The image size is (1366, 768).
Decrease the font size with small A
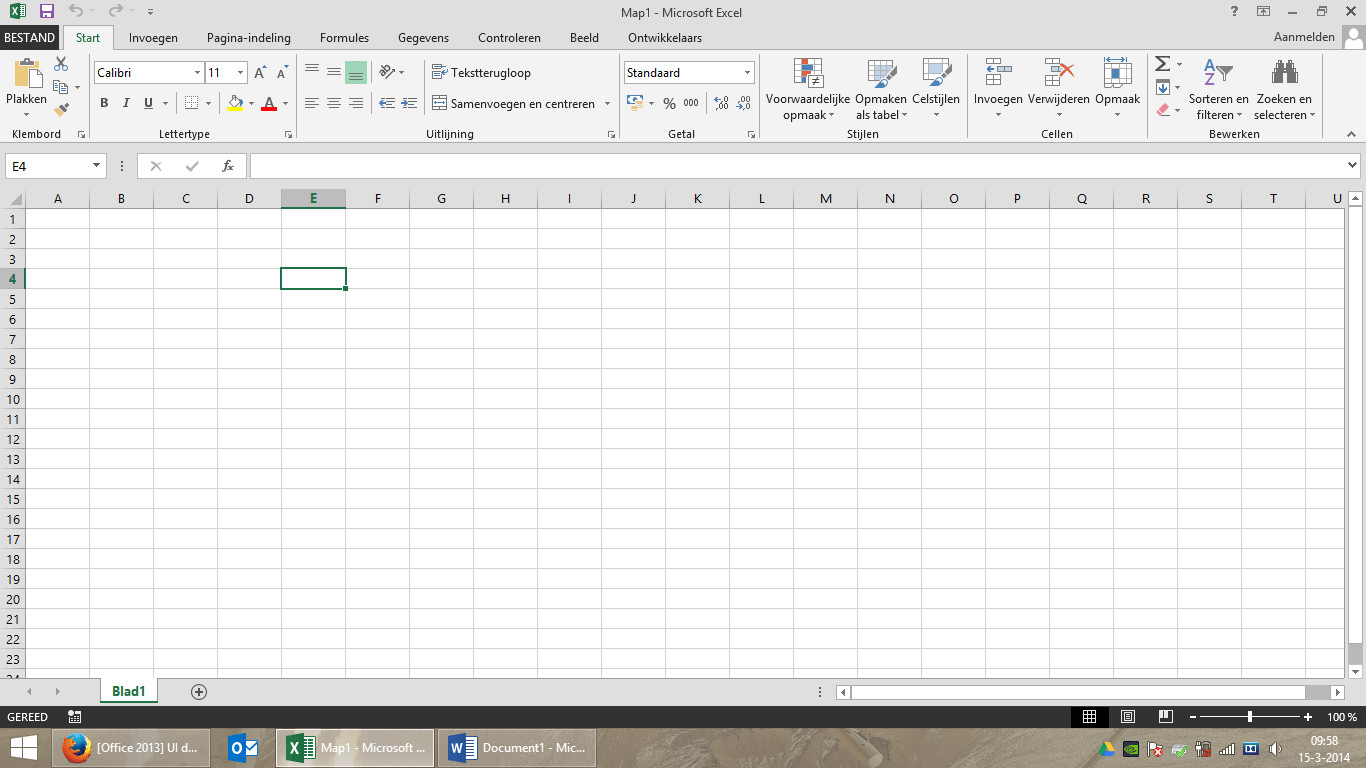click(282, 73)
